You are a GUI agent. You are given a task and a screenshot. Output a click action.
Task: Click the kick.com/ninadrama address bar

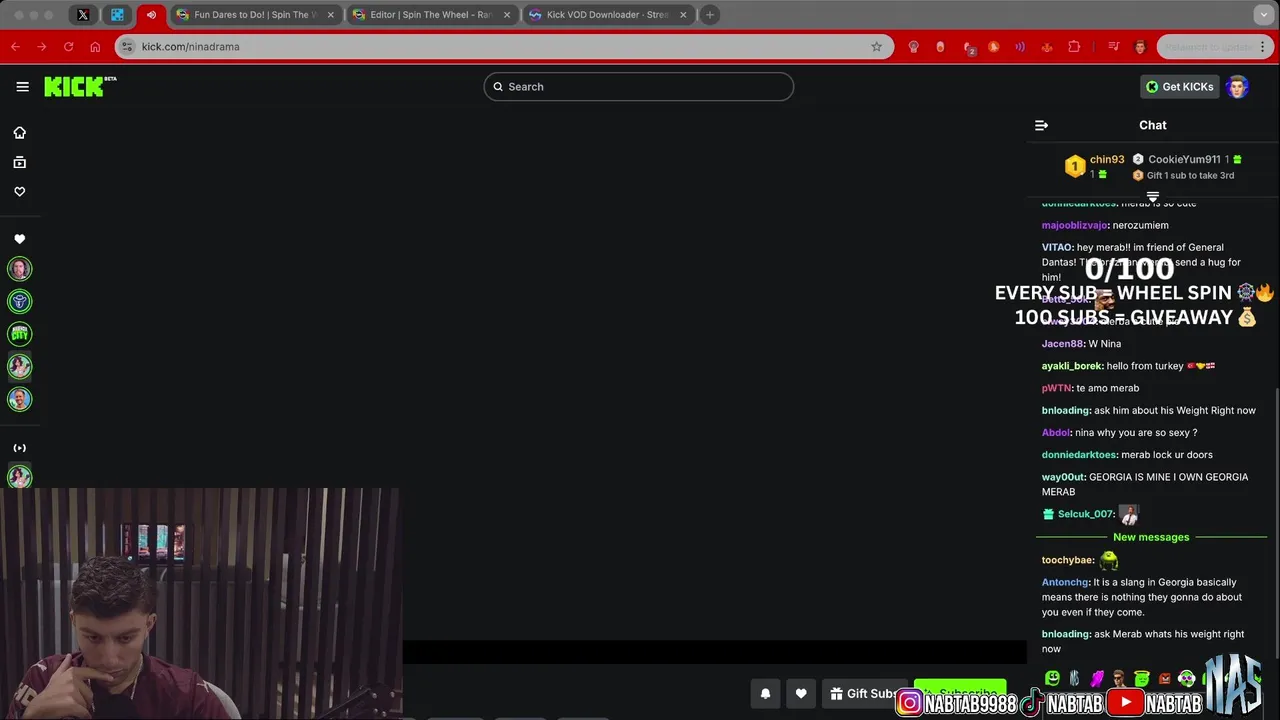(503, 47)
